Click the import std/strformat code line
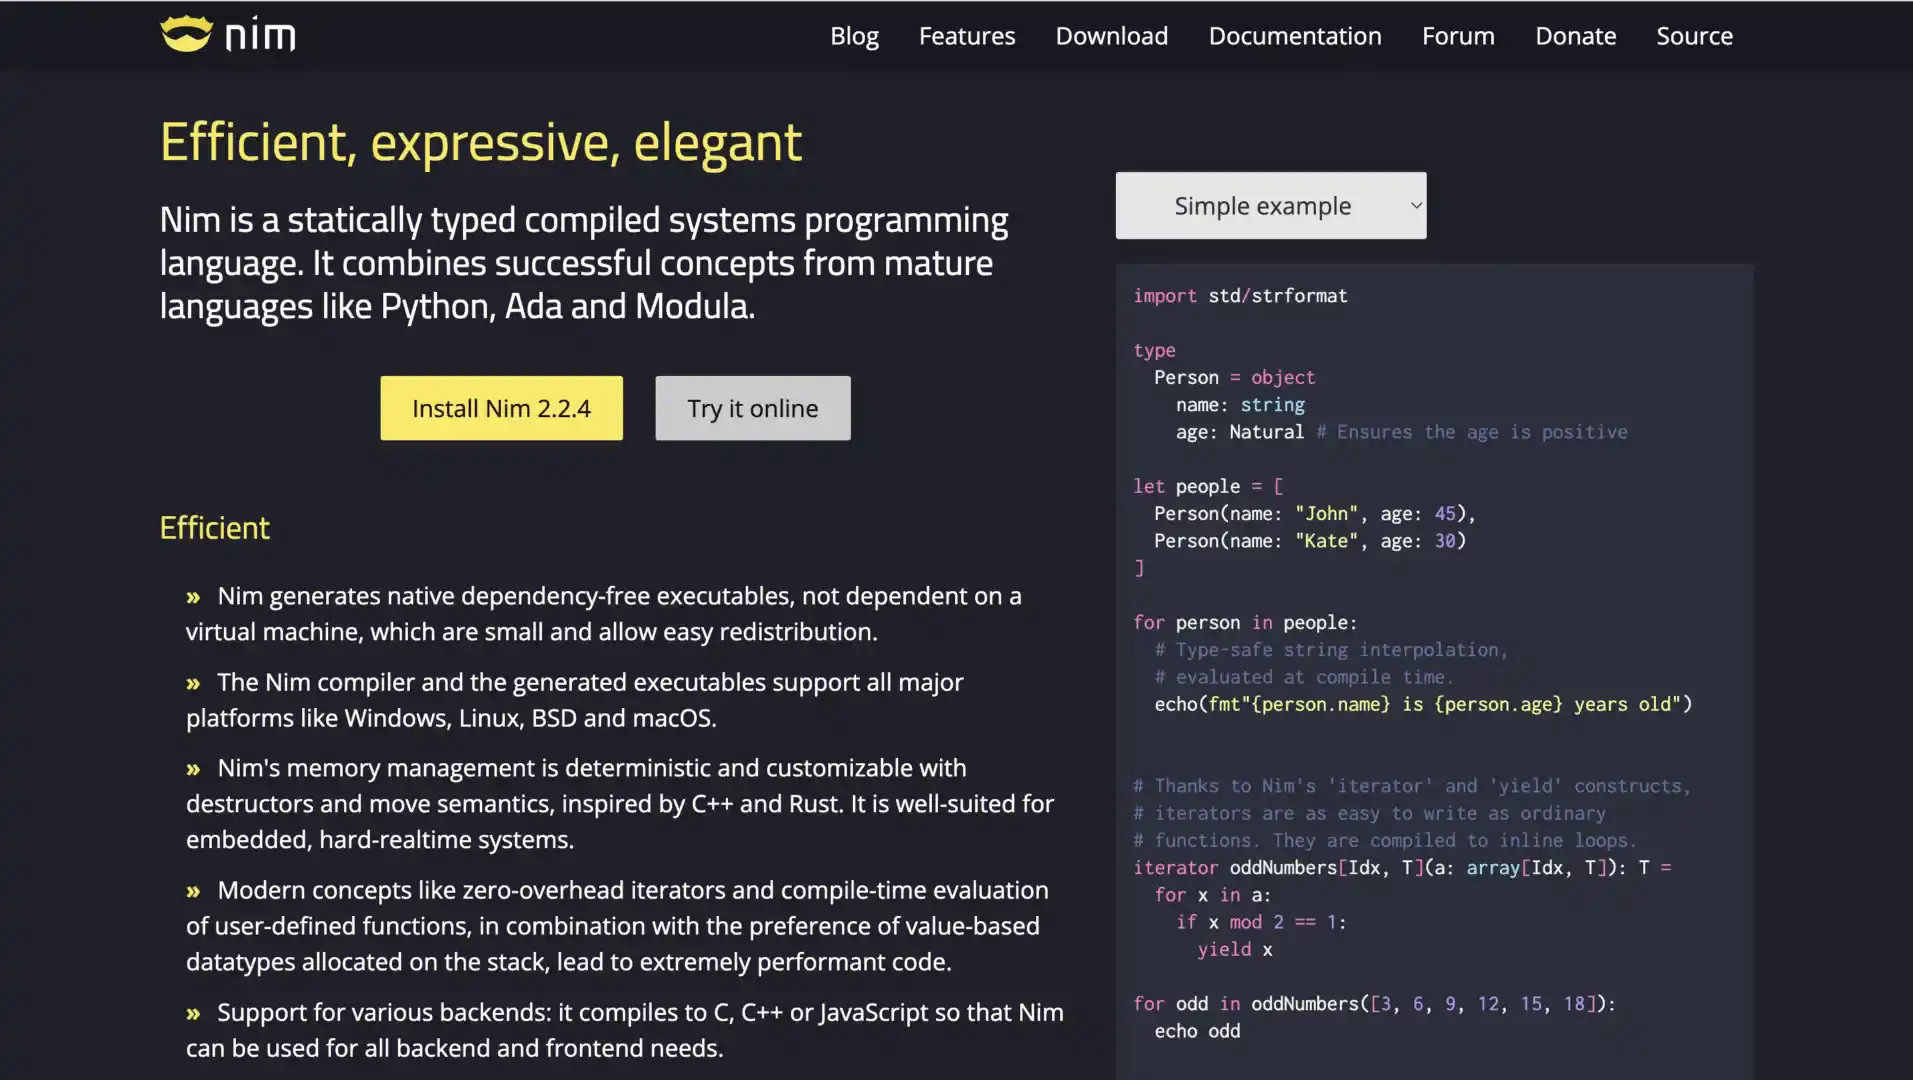Viewport: 1913px width, 1080px height. [1240, 296]
